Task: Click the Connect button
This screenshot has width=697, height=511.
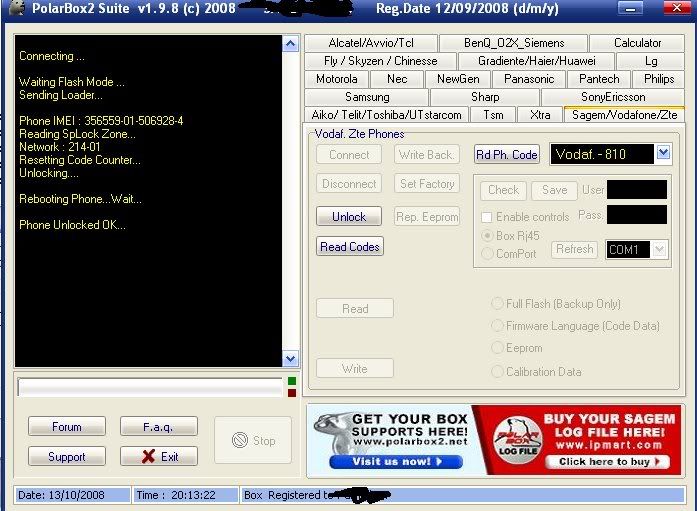Action: click(349, 155)
